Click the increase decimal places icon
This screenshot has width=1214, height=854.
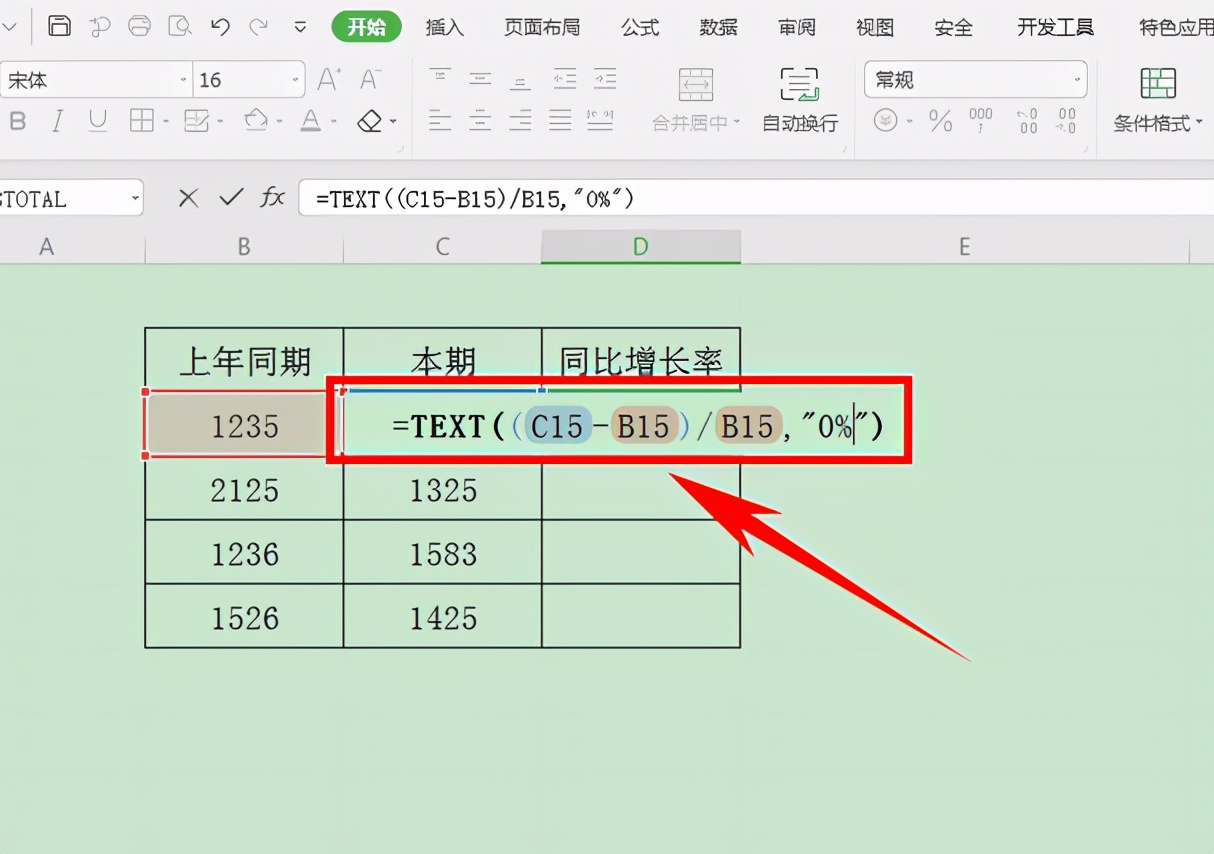click(x=1025, y=120)
